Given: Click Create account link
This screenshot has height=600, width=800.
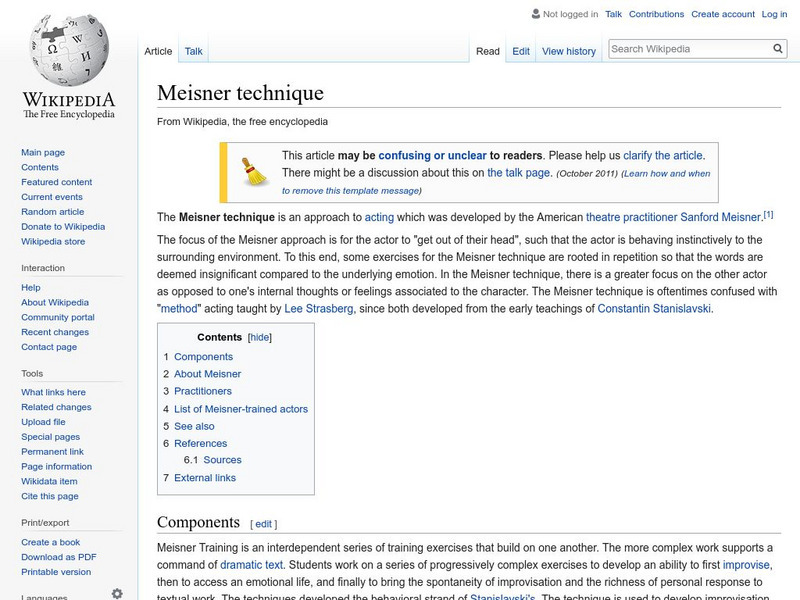Looking at the screenshot, I should pyautogui.click(x=722, y=14).
